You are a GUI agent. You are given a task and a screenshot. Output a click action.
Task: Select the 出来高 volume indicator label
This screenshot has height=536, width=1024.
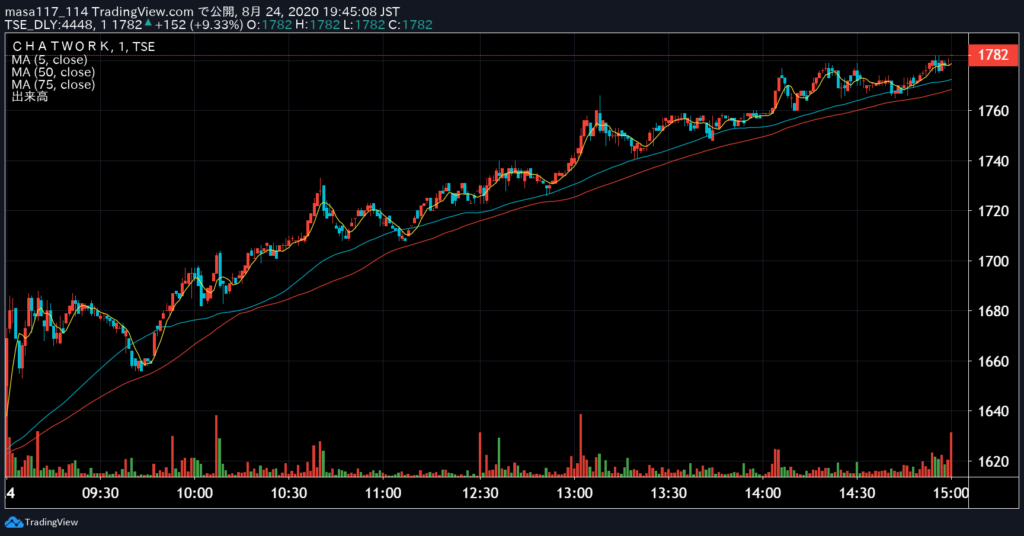click(30, 97)
